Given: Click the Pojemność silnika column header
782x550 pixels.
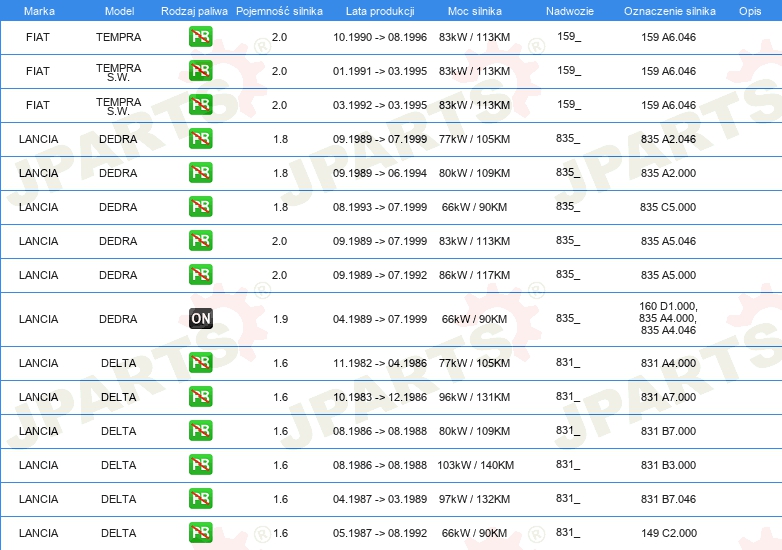Looking at the screenshot, I should 279,11.
